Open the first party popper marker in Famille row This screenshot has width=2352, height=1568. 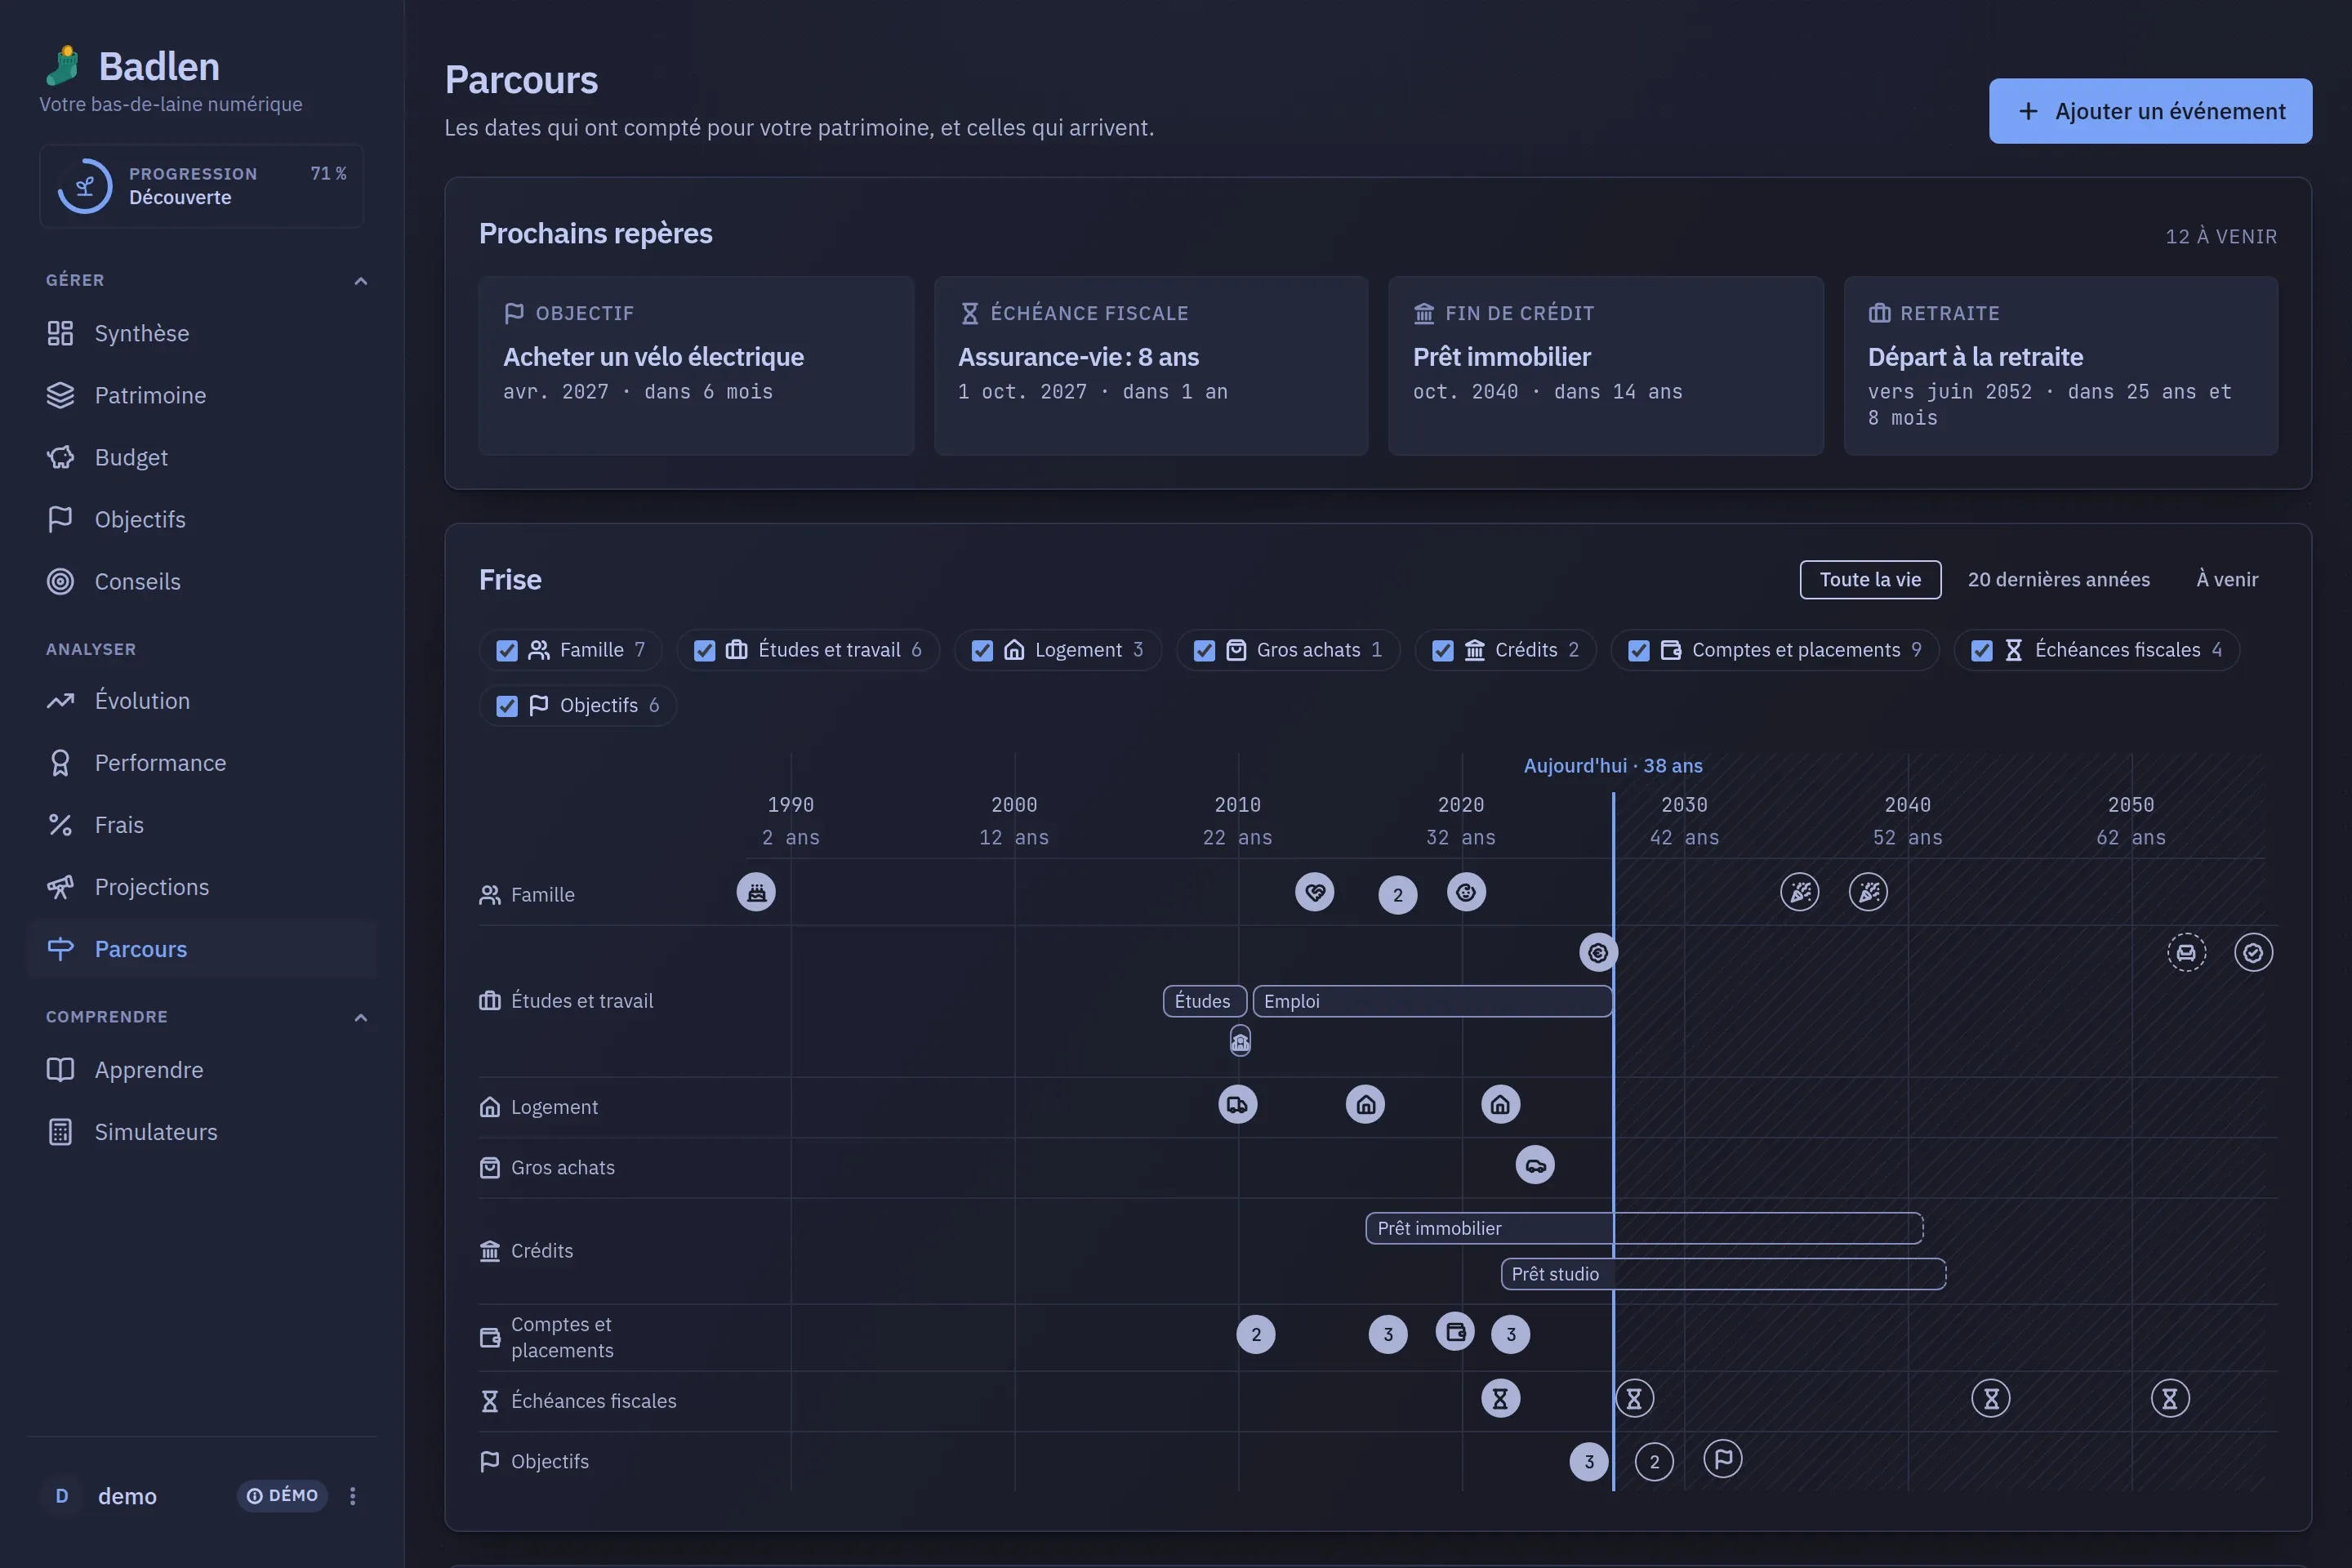pos(1800,892)
